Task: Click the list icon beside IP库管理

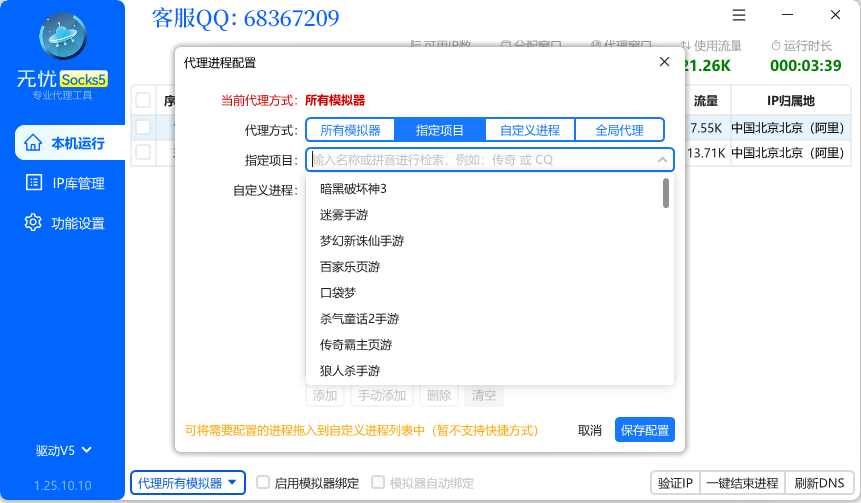Action: tap(34, 182)
